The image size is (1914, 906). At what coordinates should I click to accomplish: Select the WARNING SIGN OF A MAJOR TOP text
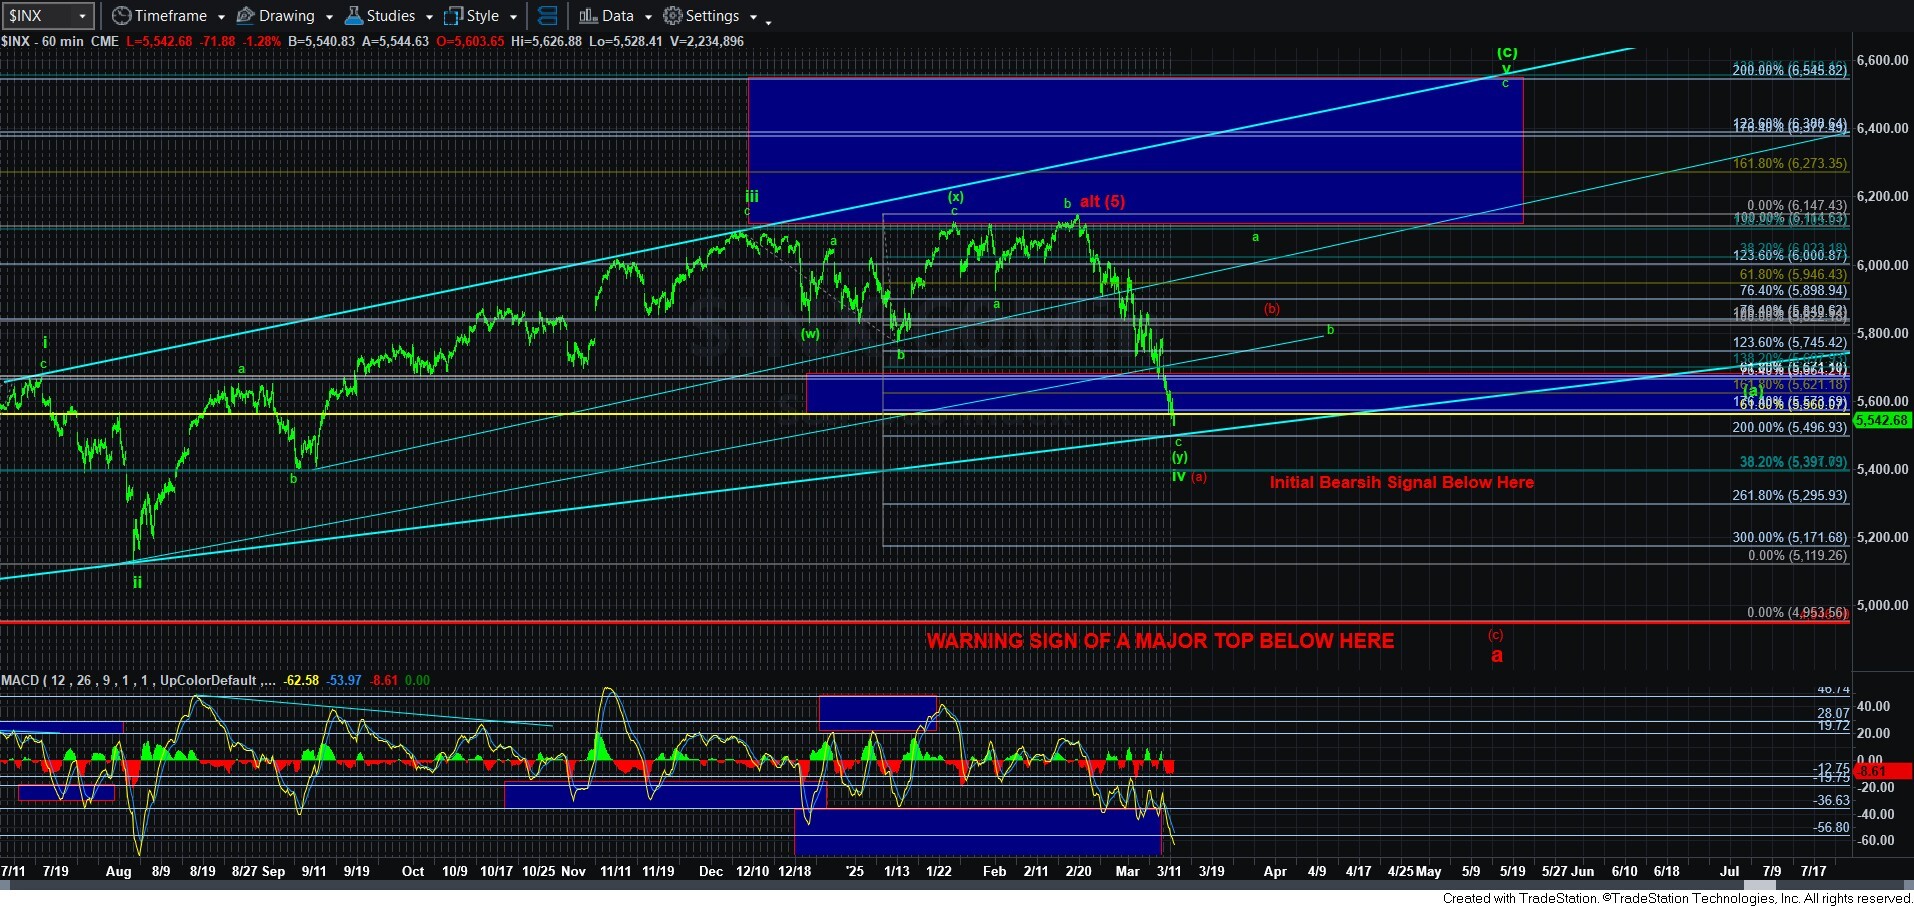[1159, 641]
